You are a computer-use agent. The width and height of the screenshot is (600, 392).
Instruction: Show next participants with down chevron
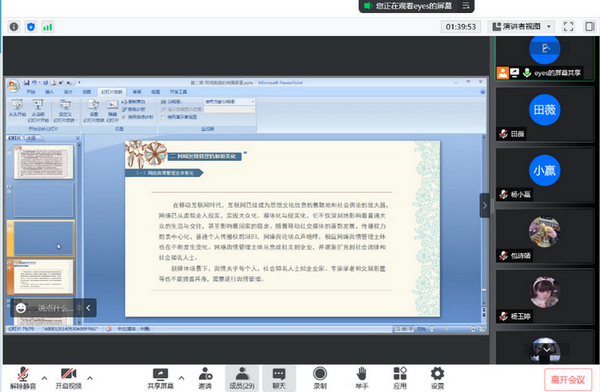tap(546, 350)
